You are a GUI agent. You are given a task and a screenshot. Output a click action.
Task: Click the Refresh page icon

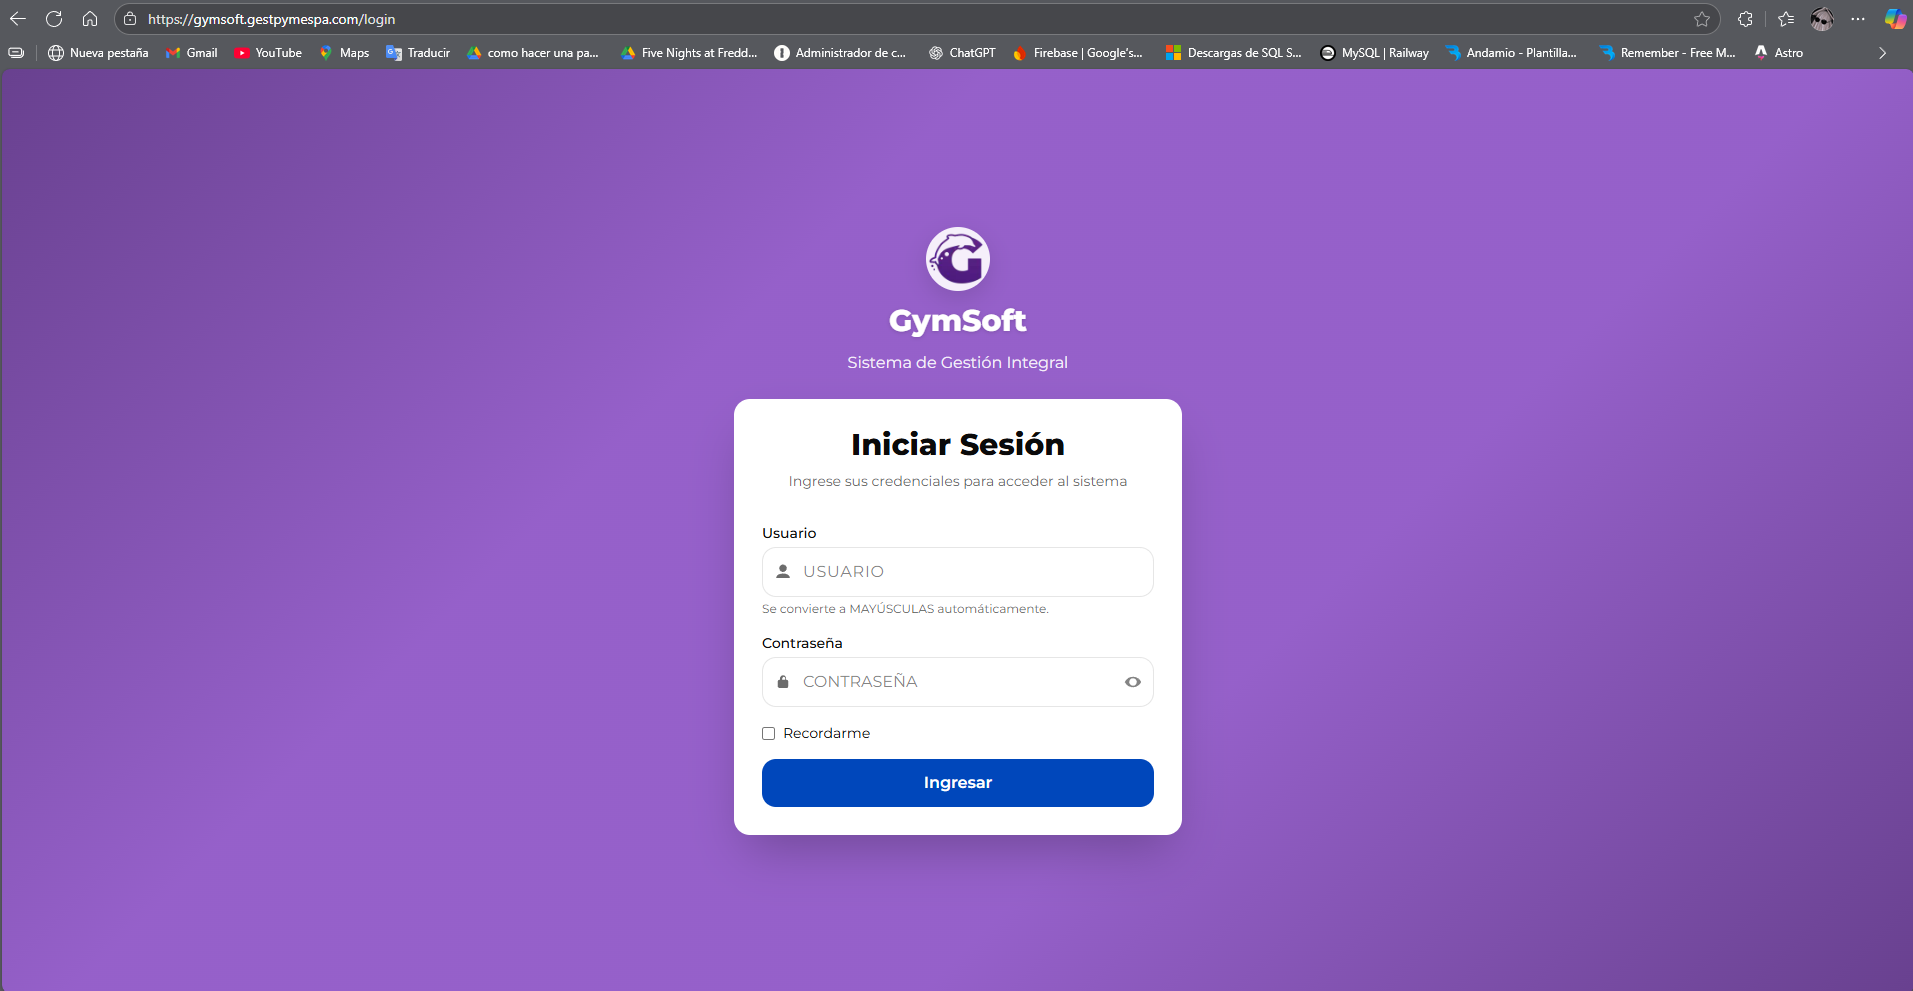[x=54, y=18]
